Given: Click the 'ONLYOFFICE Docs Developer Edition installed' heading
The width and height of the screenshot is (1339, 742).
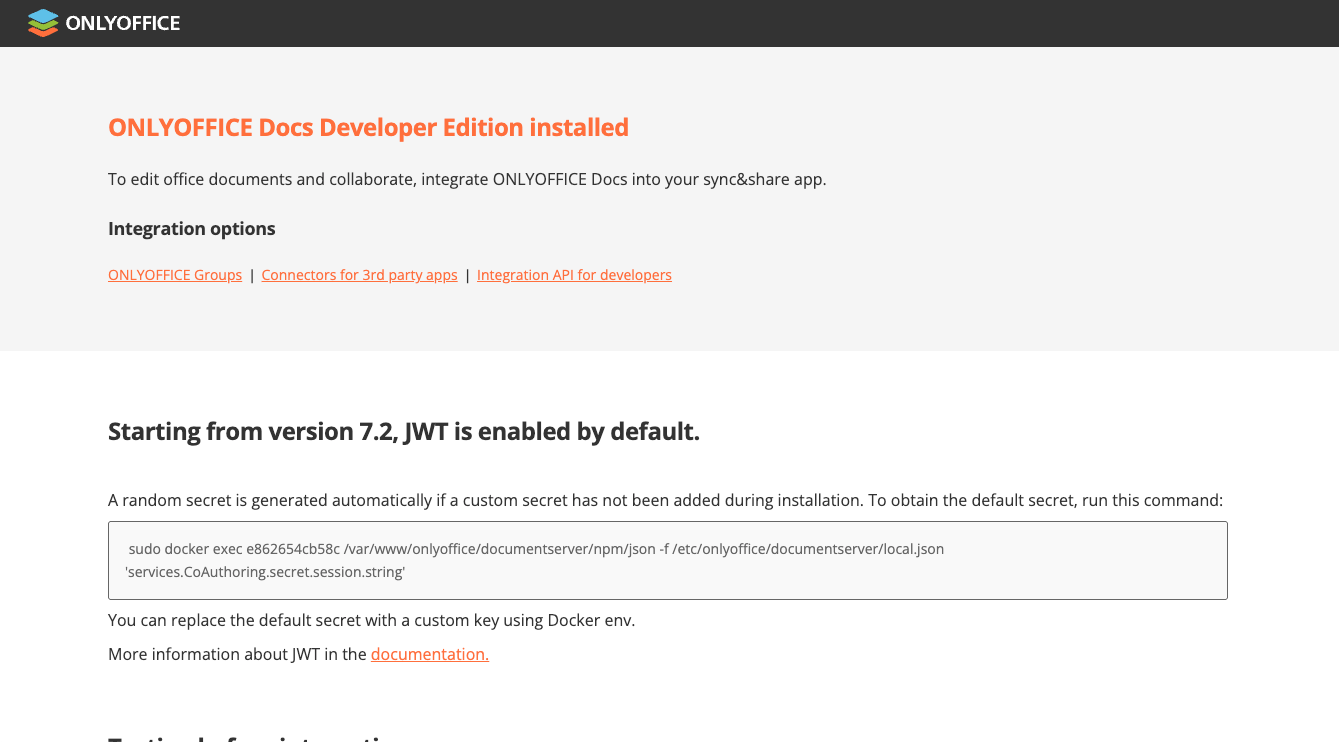Looking at the screenshot, I should pyautogui.click(x=368, y=128).
